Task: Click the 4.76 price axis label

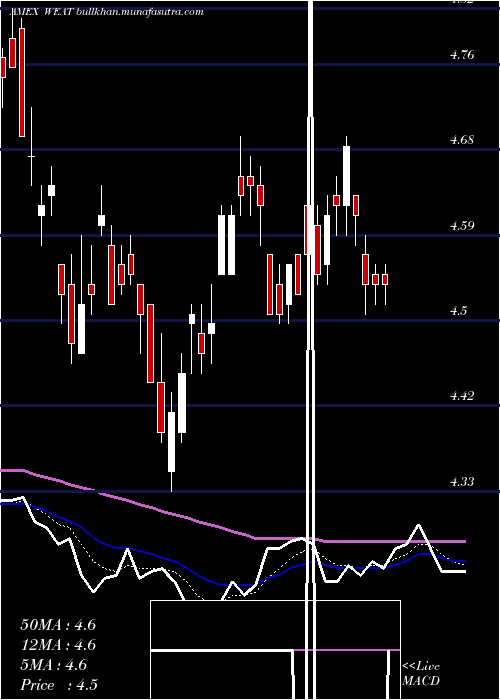Action: point(462,55)
